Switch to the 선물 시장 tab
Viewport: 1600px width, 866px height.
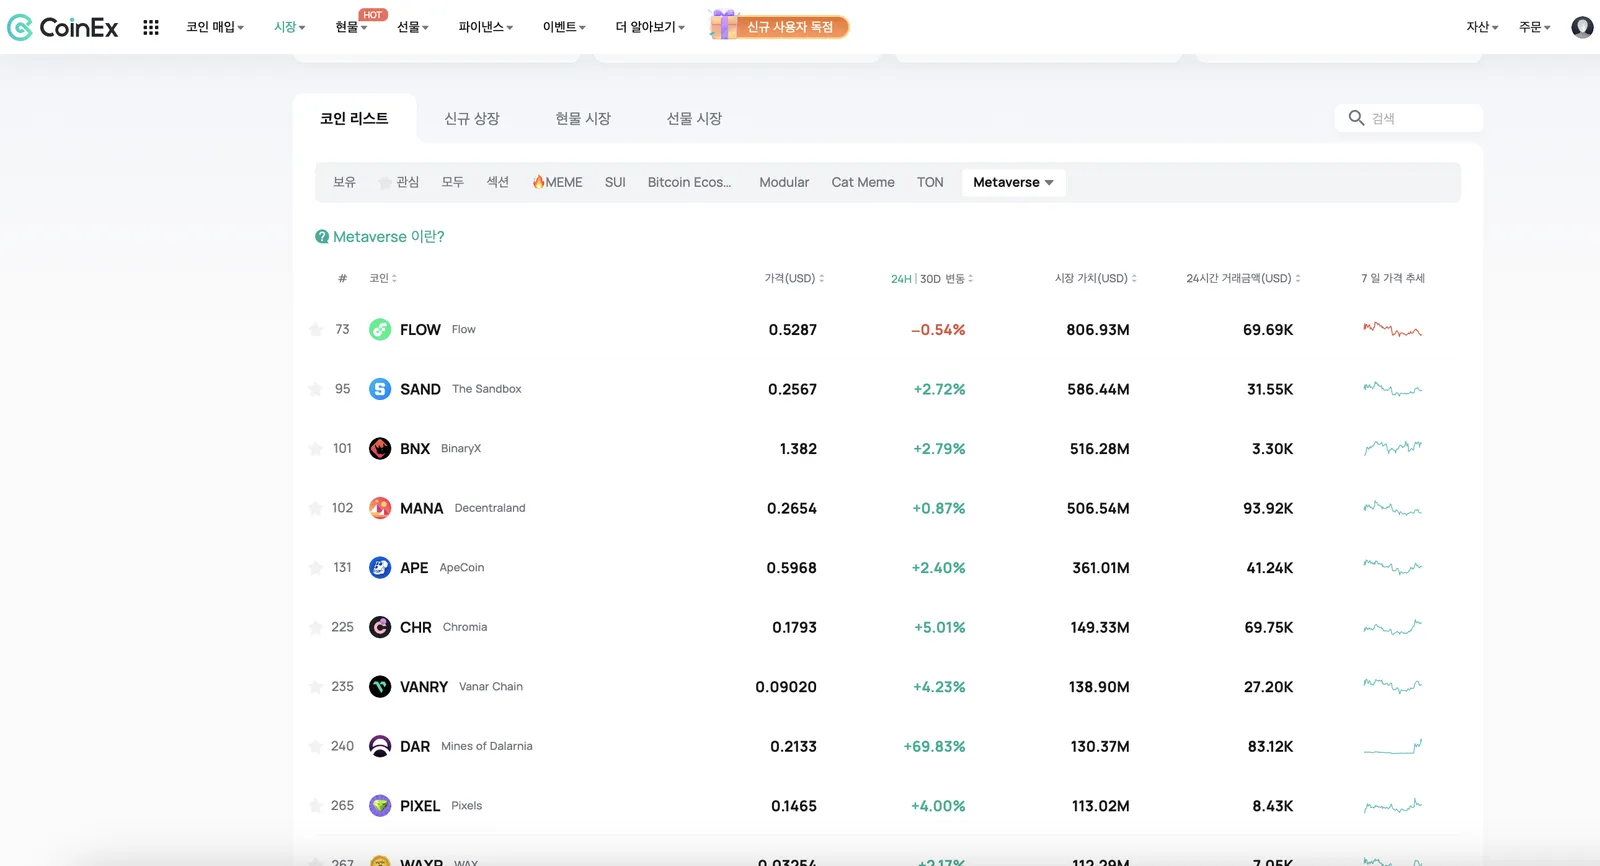694,118
